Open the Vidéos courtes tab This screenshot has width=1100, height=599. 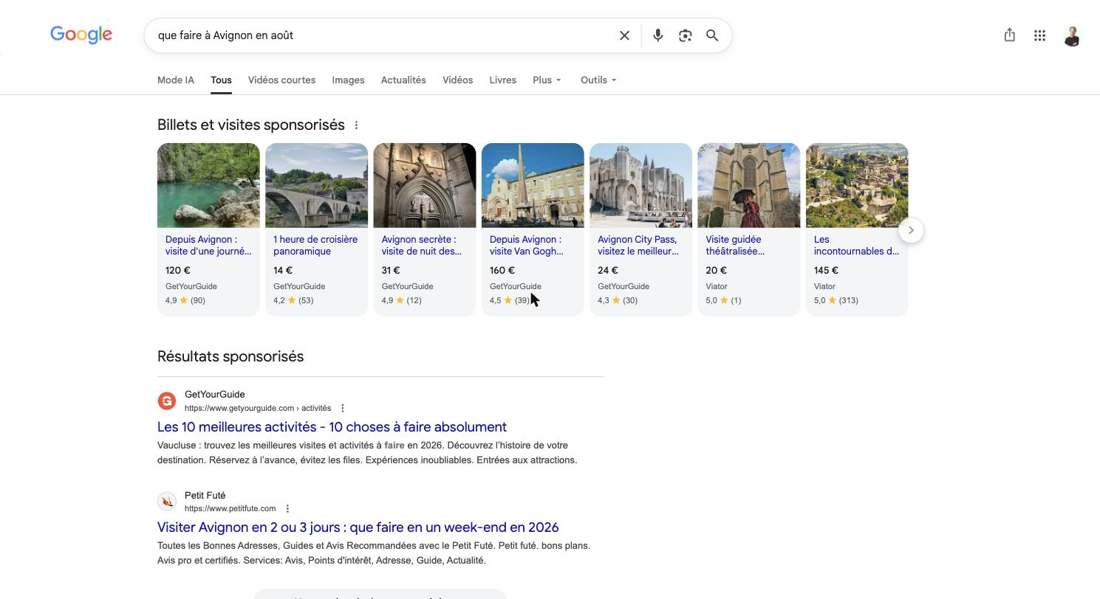point(281,80)
